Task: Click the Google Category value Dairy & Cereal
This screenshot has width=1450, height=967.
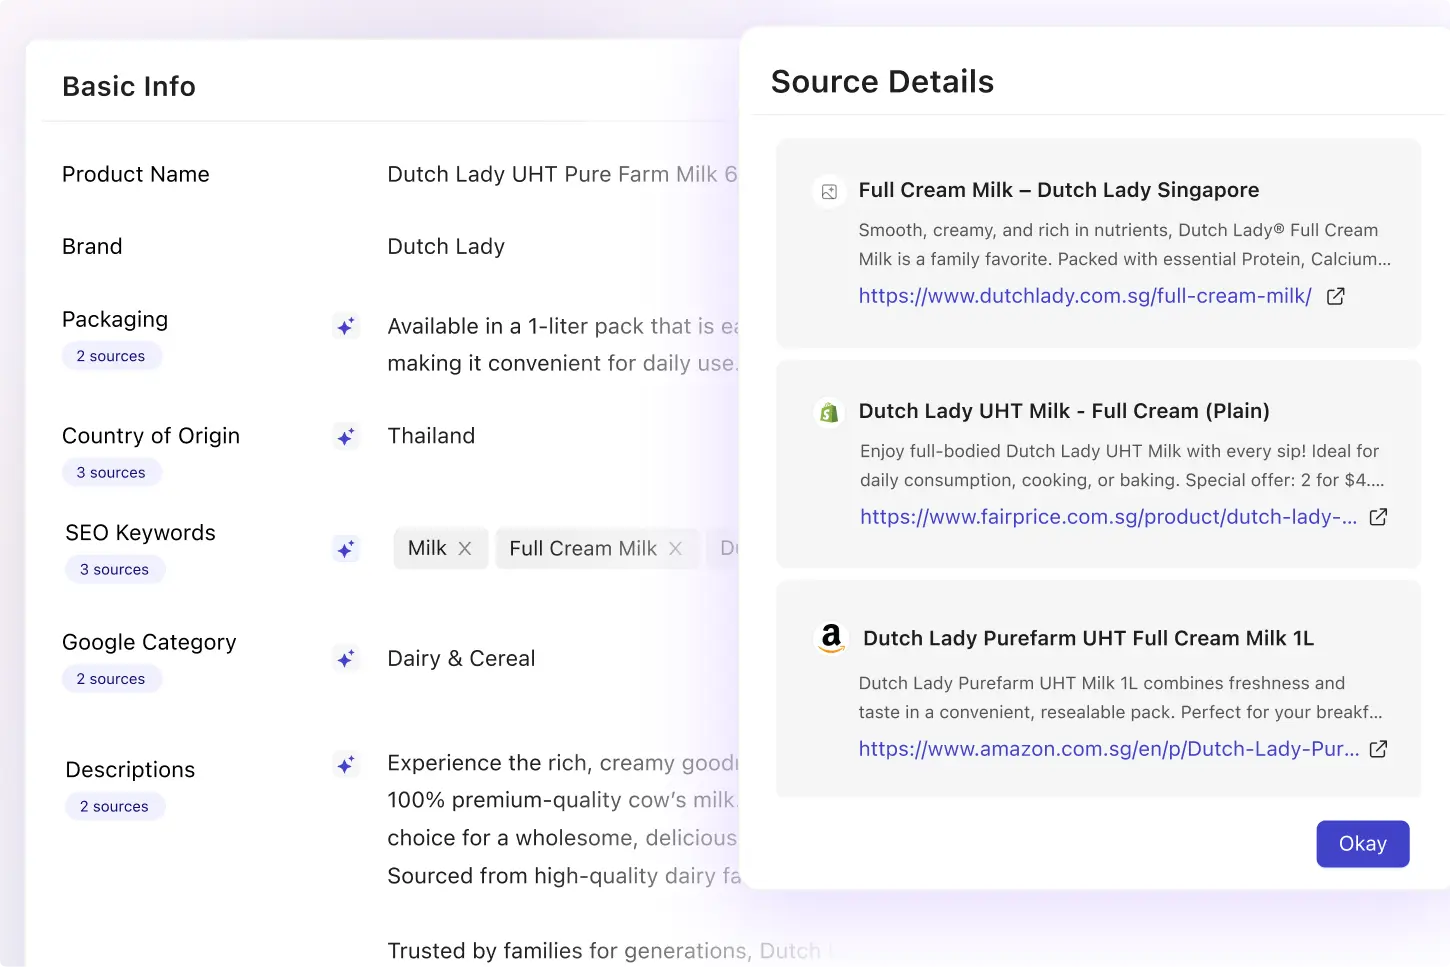Action: click(461, 659)
